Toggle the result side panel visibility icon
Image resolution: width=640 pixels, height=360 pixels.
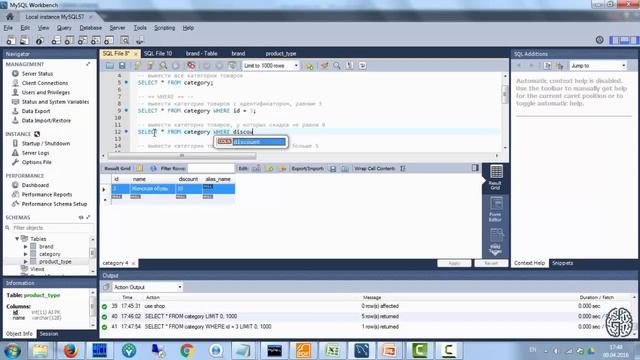475,168
